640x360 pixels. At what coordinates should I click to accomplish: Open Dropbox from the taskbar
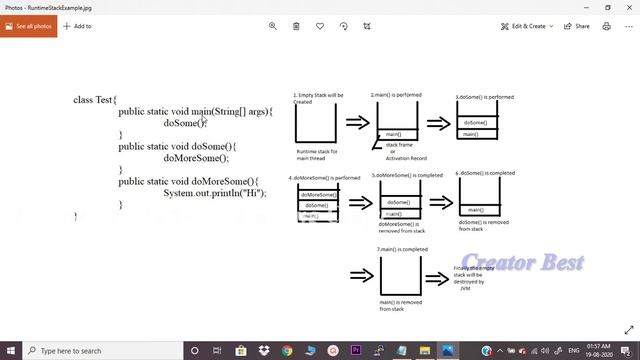coord(264,351)
